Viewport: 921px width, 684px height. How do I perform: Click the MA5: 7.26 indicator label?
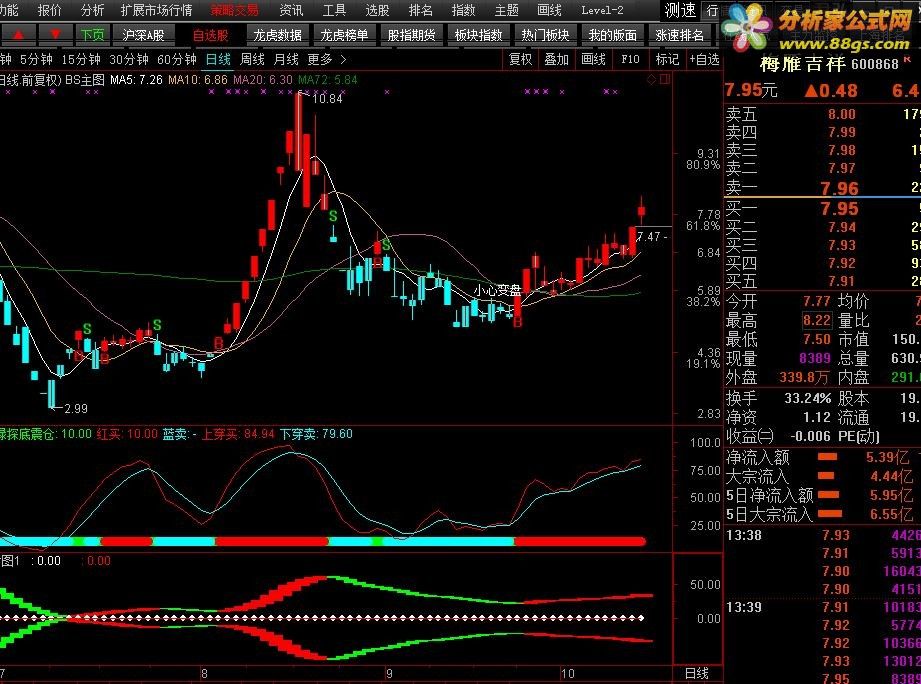pyautogui.click(x=136, y=80)
